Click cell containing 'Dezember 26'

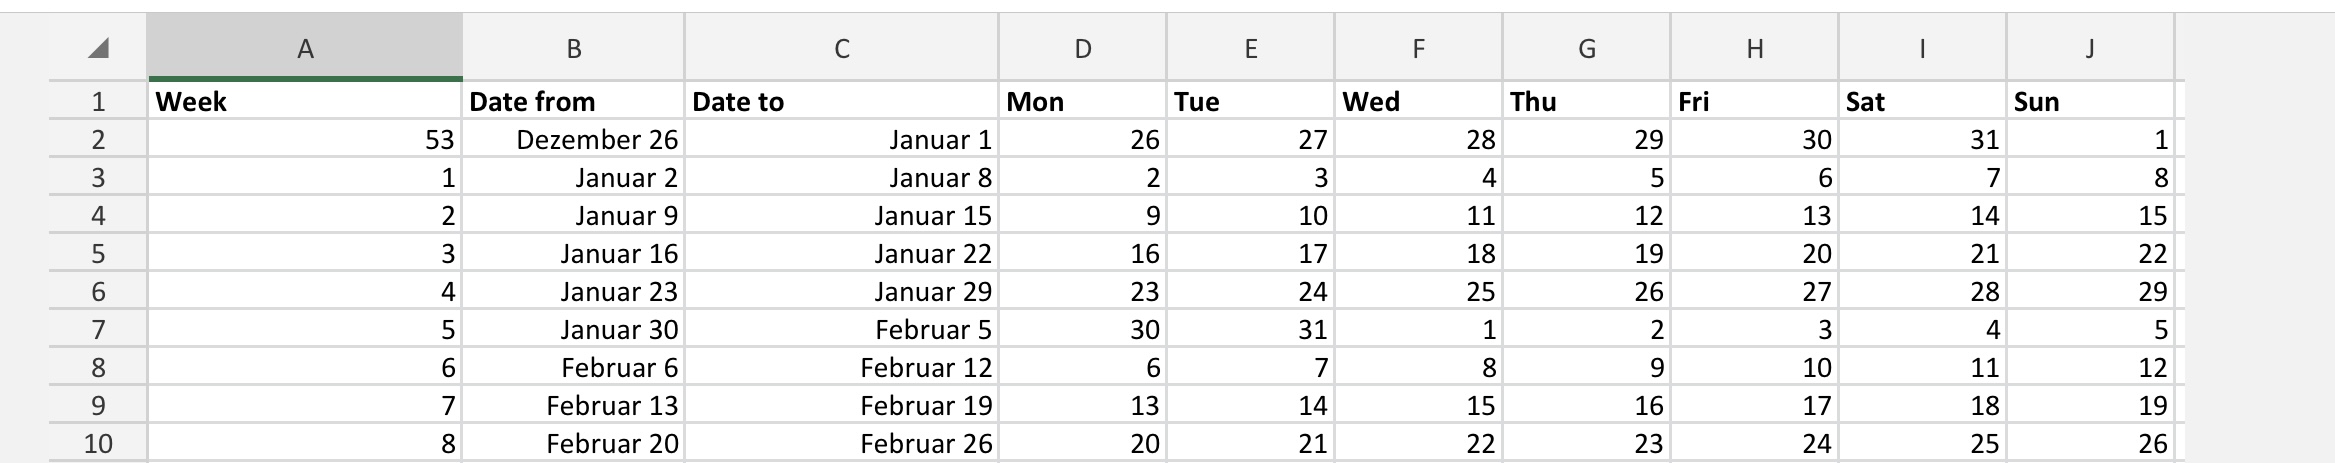tap(573, 140)
